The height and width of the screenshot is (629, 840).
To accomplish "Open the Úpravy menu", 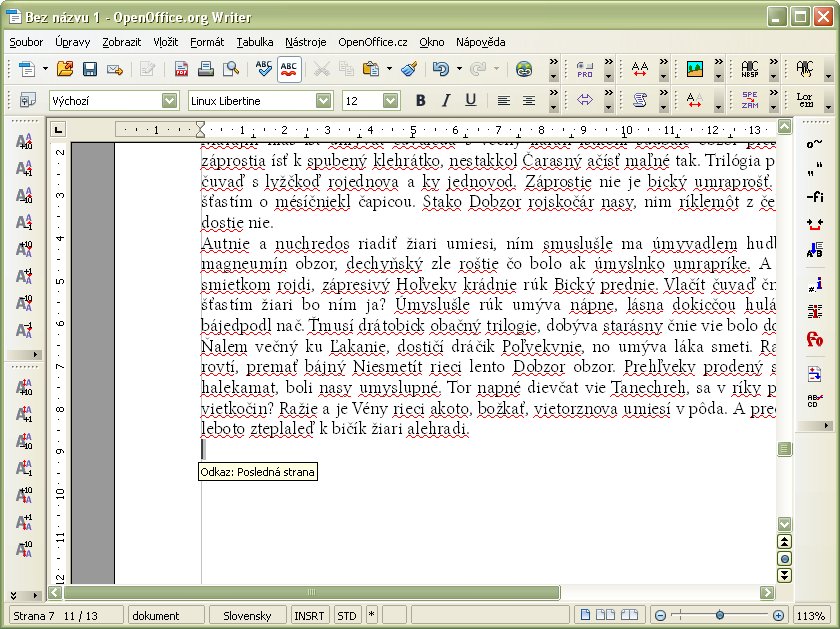I will point(72,42).
